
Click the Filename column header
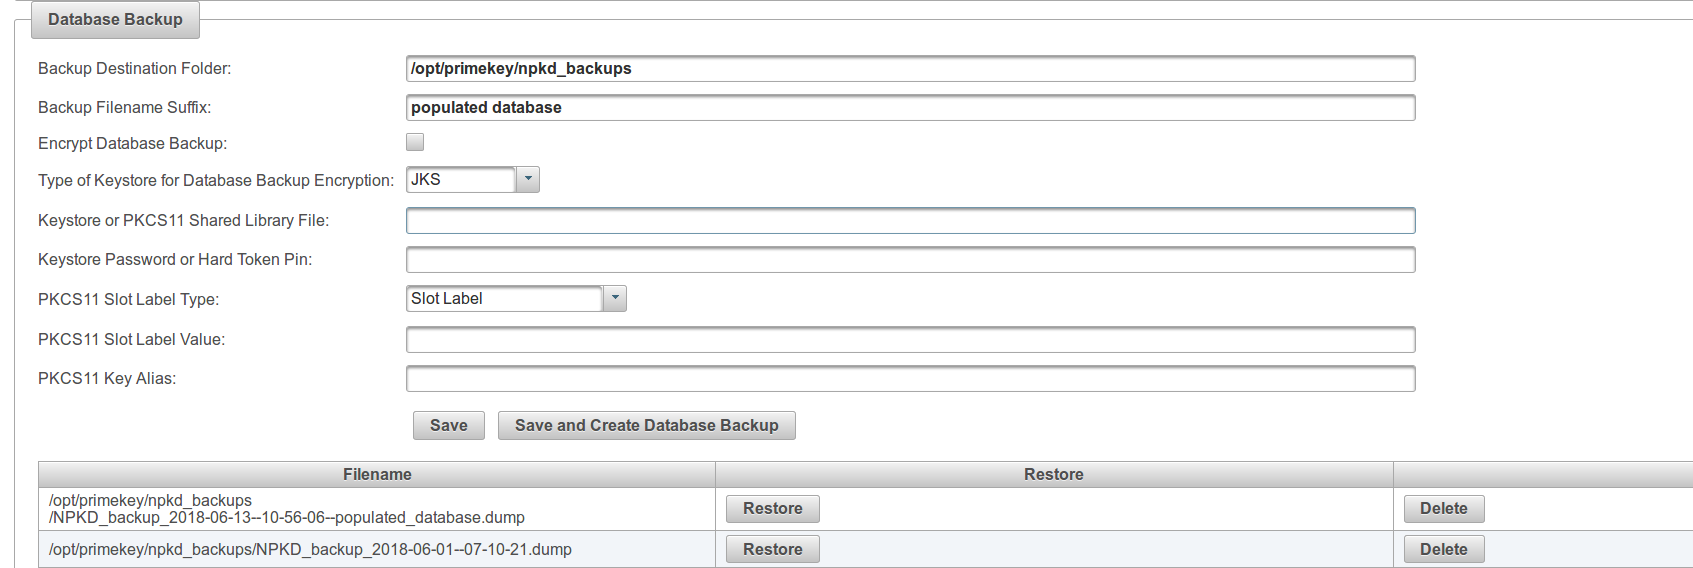pos(377,475)
